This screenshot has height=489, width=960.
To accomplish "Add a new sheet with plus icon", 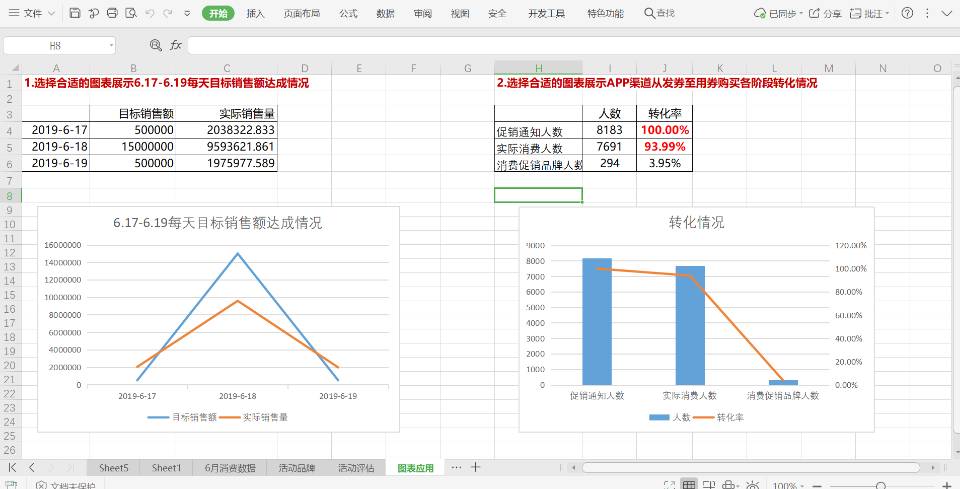I will [x=476, y=468].
